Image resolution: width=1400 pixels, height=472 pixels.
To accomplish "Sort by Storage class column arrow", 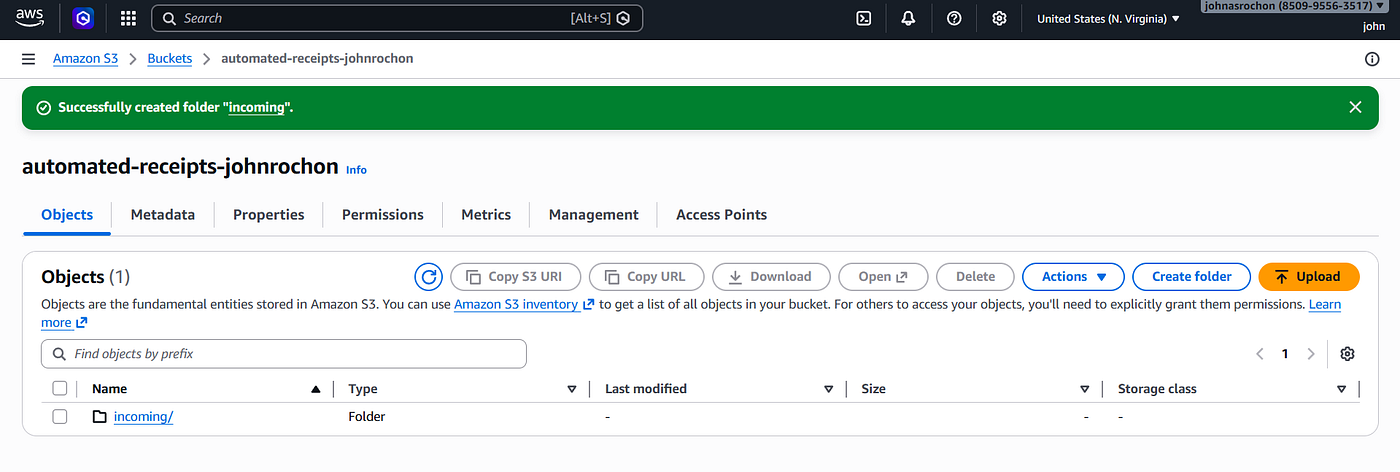I will point(1341,389).
